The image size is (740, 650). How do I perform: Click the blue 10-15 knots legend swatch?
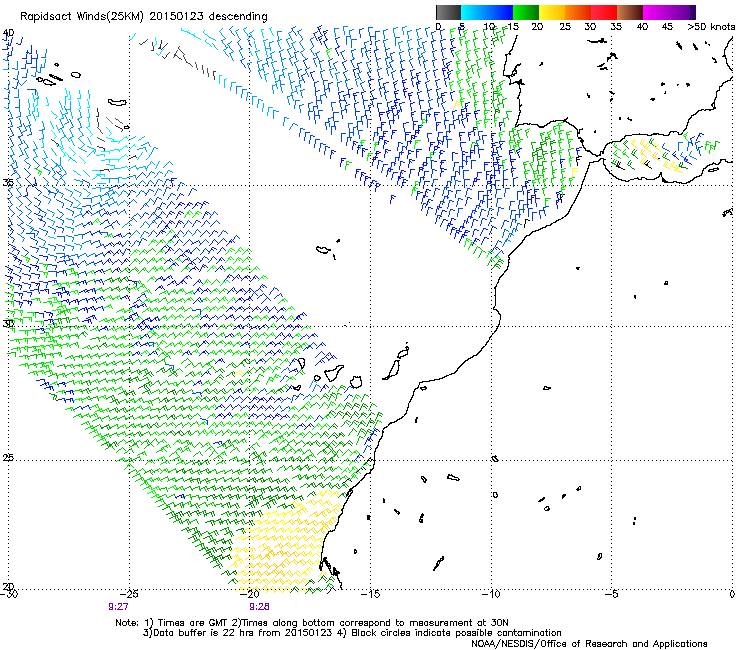500,12
